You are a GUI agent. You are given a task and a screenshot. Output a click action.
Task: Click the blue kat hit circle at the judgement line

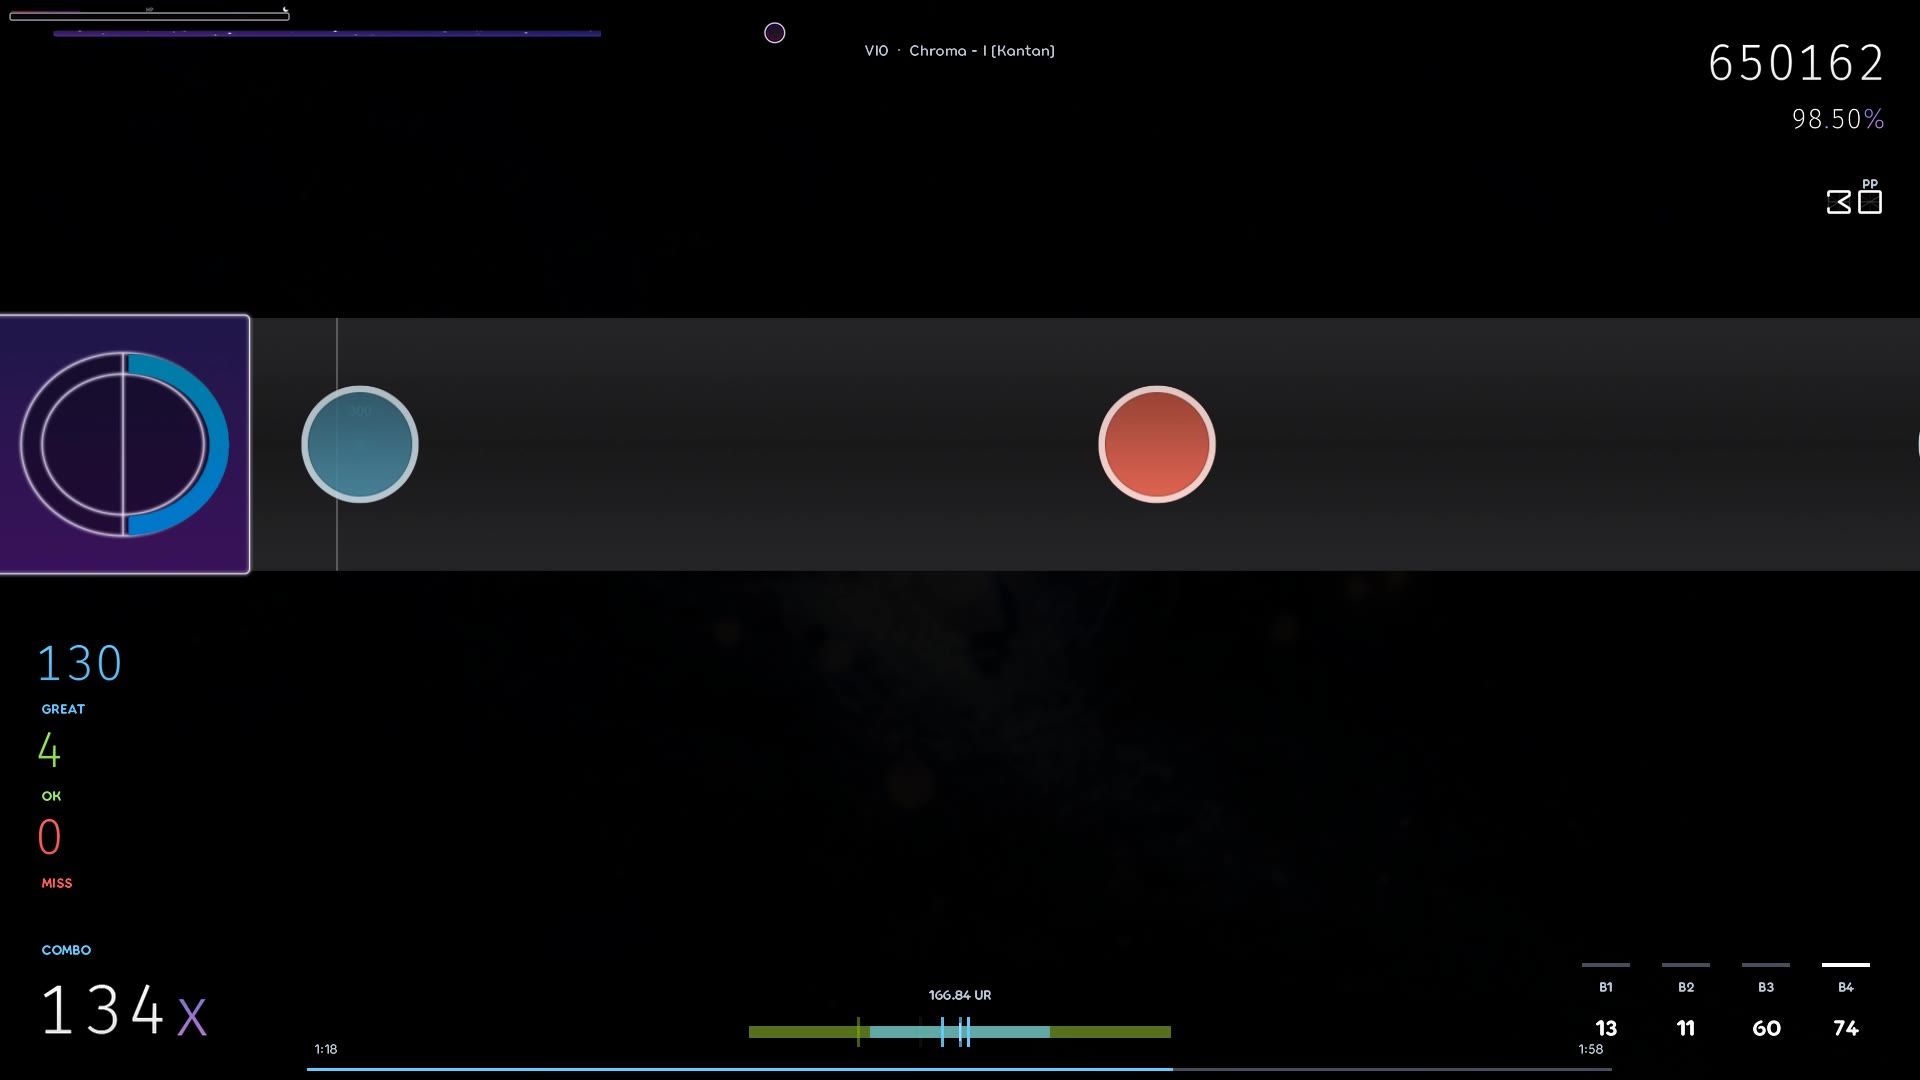(x=360, y=444)
